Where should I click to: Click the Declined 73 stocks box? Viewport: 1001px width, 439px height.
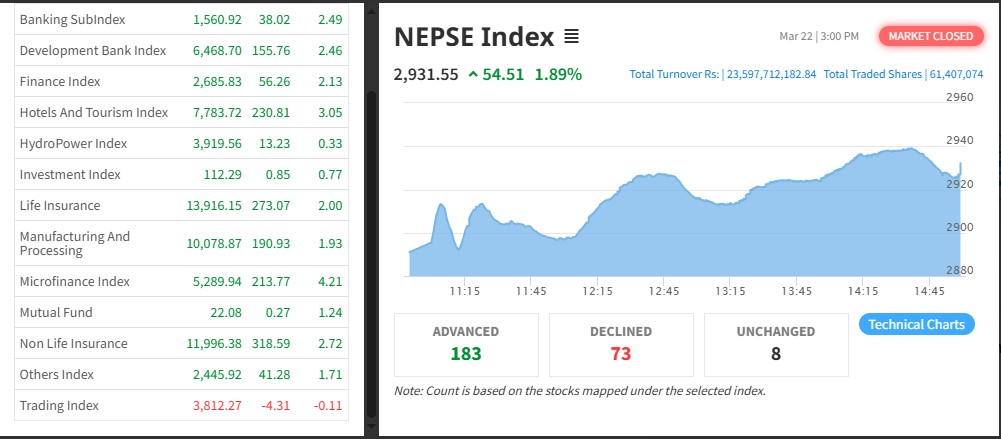click(x=621, y=343)
